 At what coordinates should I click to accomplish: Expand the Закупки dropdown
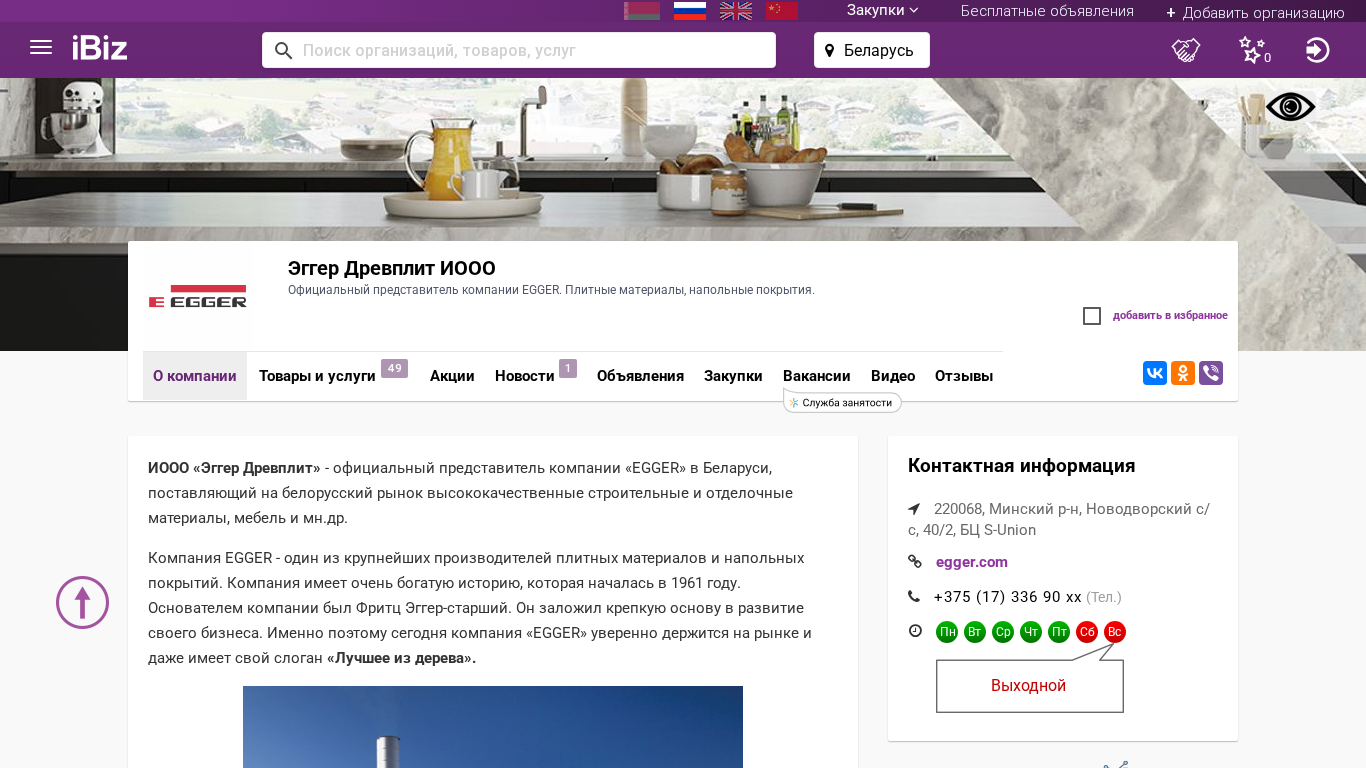882,11
